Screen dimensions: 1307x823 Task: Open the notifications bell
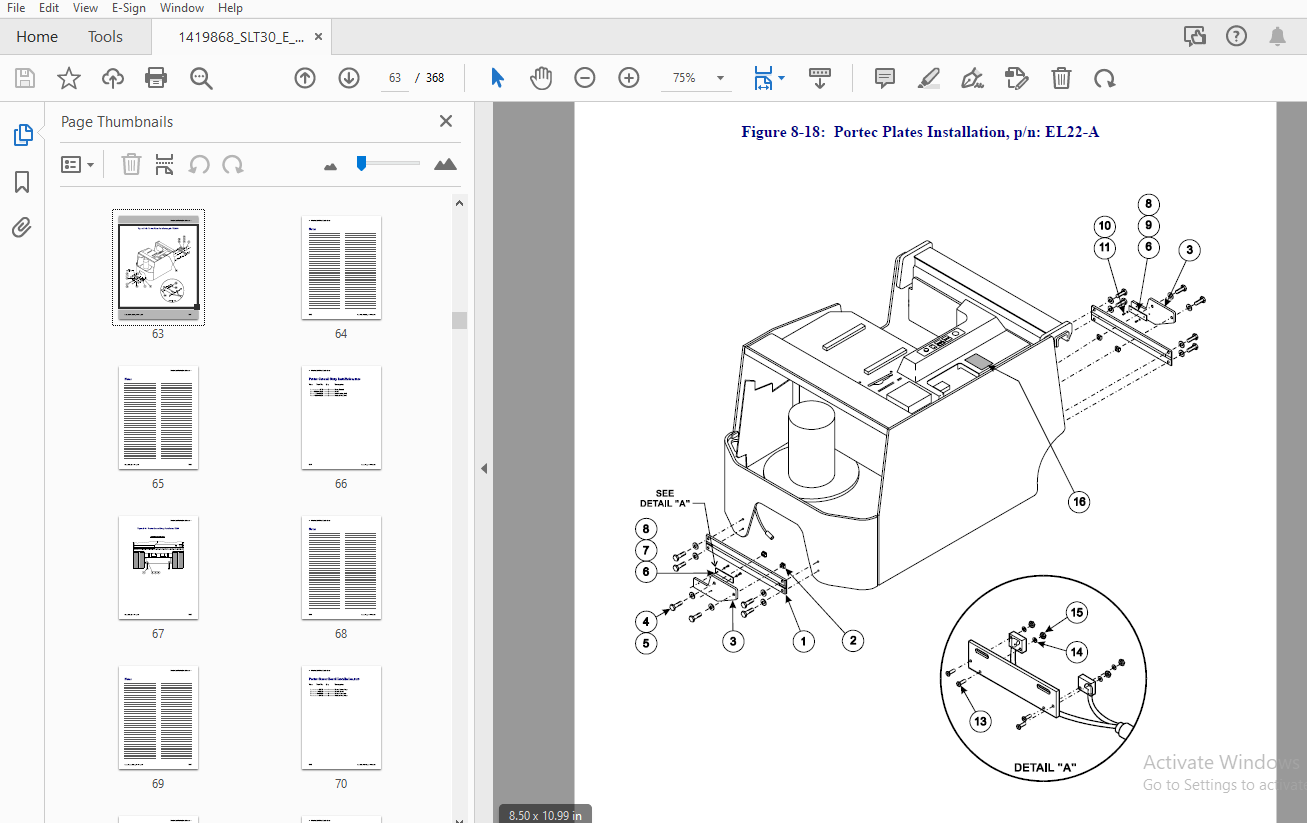[x=1278, y=37]
